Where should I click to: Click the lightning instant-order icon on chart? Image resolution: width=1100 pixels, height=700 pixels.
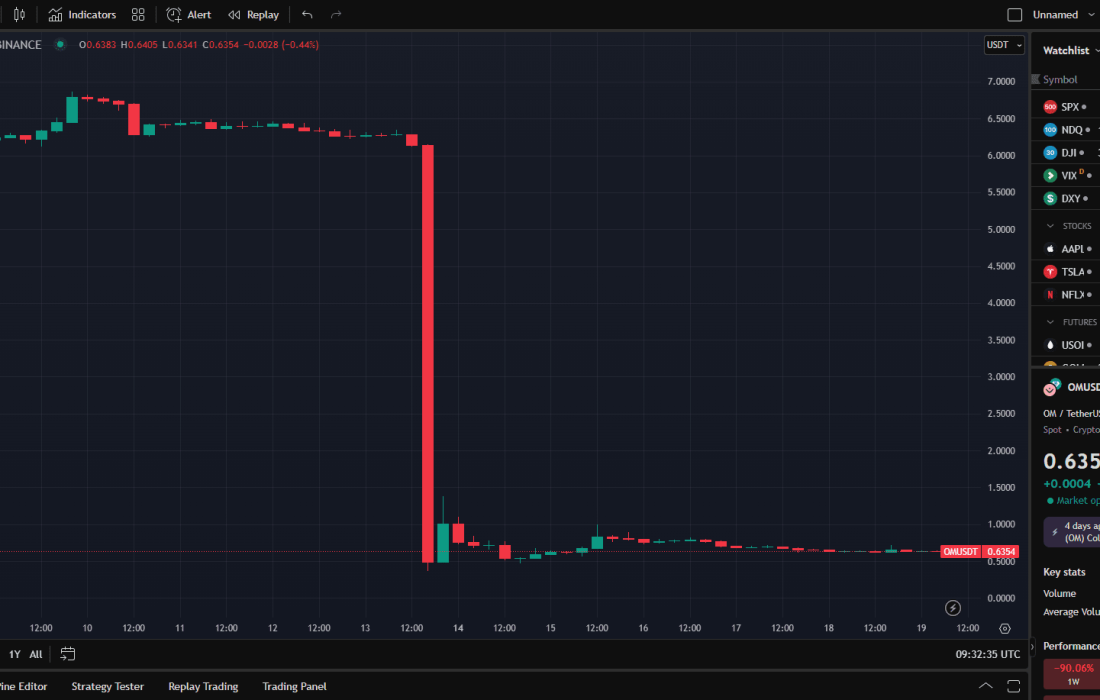(x=952, y=608)
